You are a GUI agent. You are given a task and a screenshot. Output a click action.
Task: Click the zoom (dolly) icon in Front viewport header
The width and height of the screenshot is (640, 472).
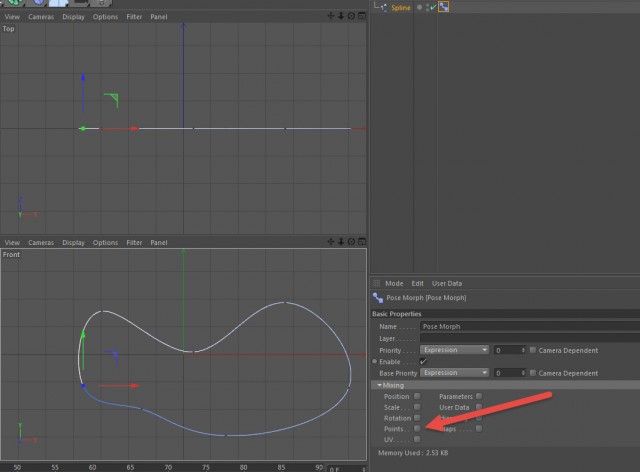click(341, 242)
